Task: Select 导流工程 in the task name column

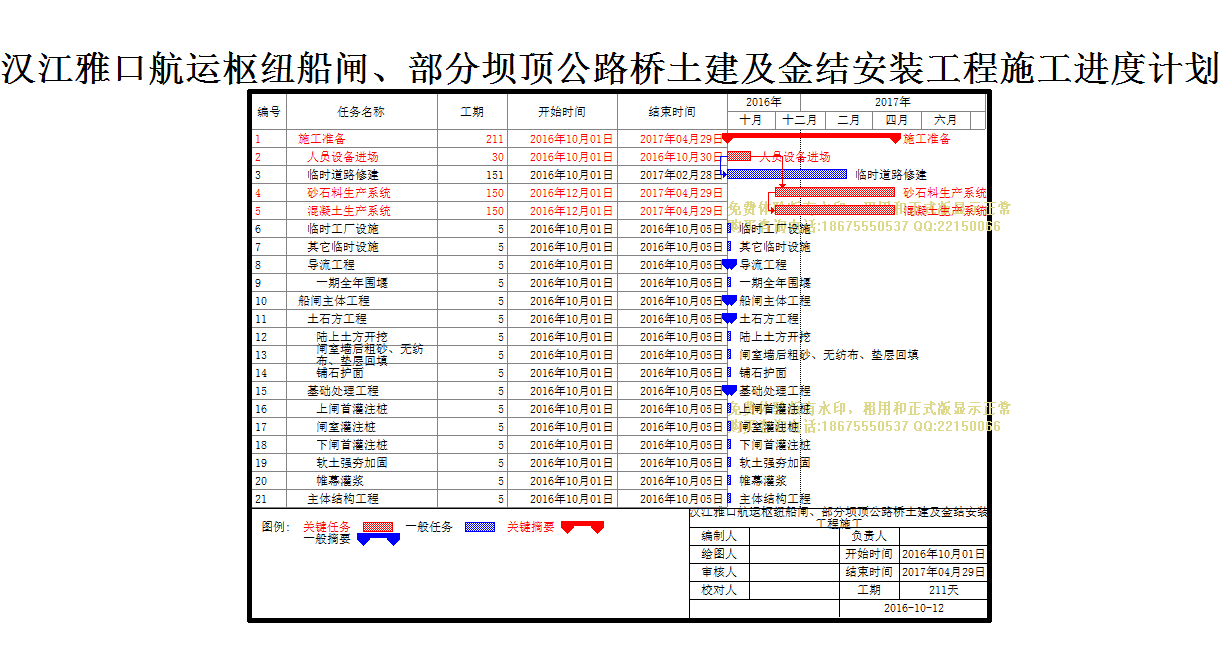Action: click(x=331, y=265)
